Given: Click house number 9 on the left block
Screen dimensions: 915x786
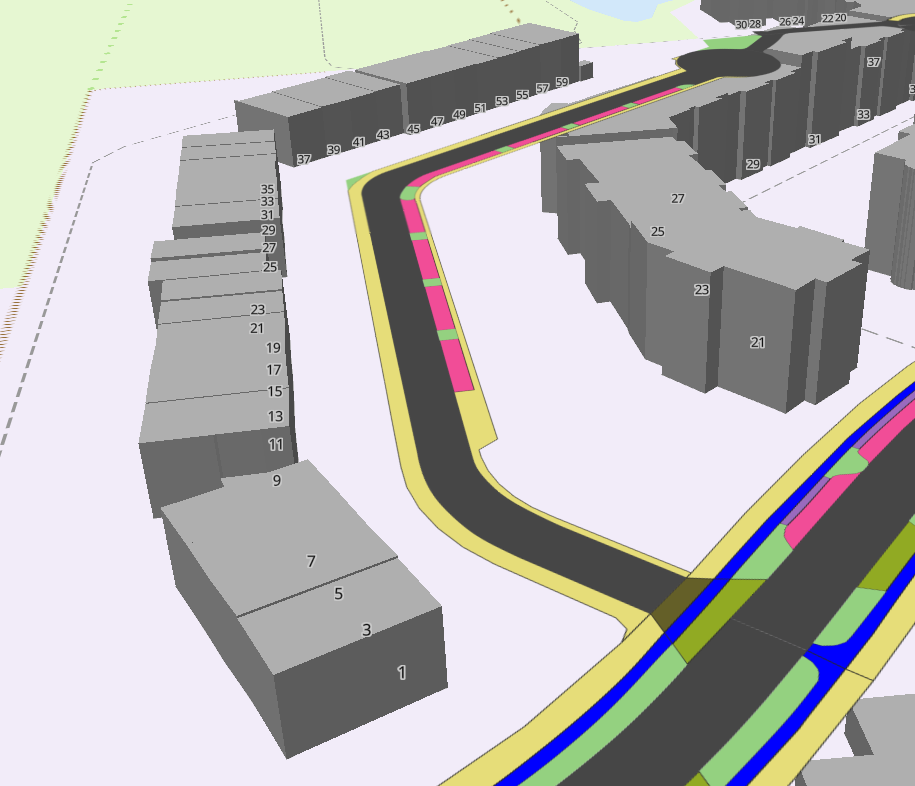Looking at the screenshot, I should [275, 482].
